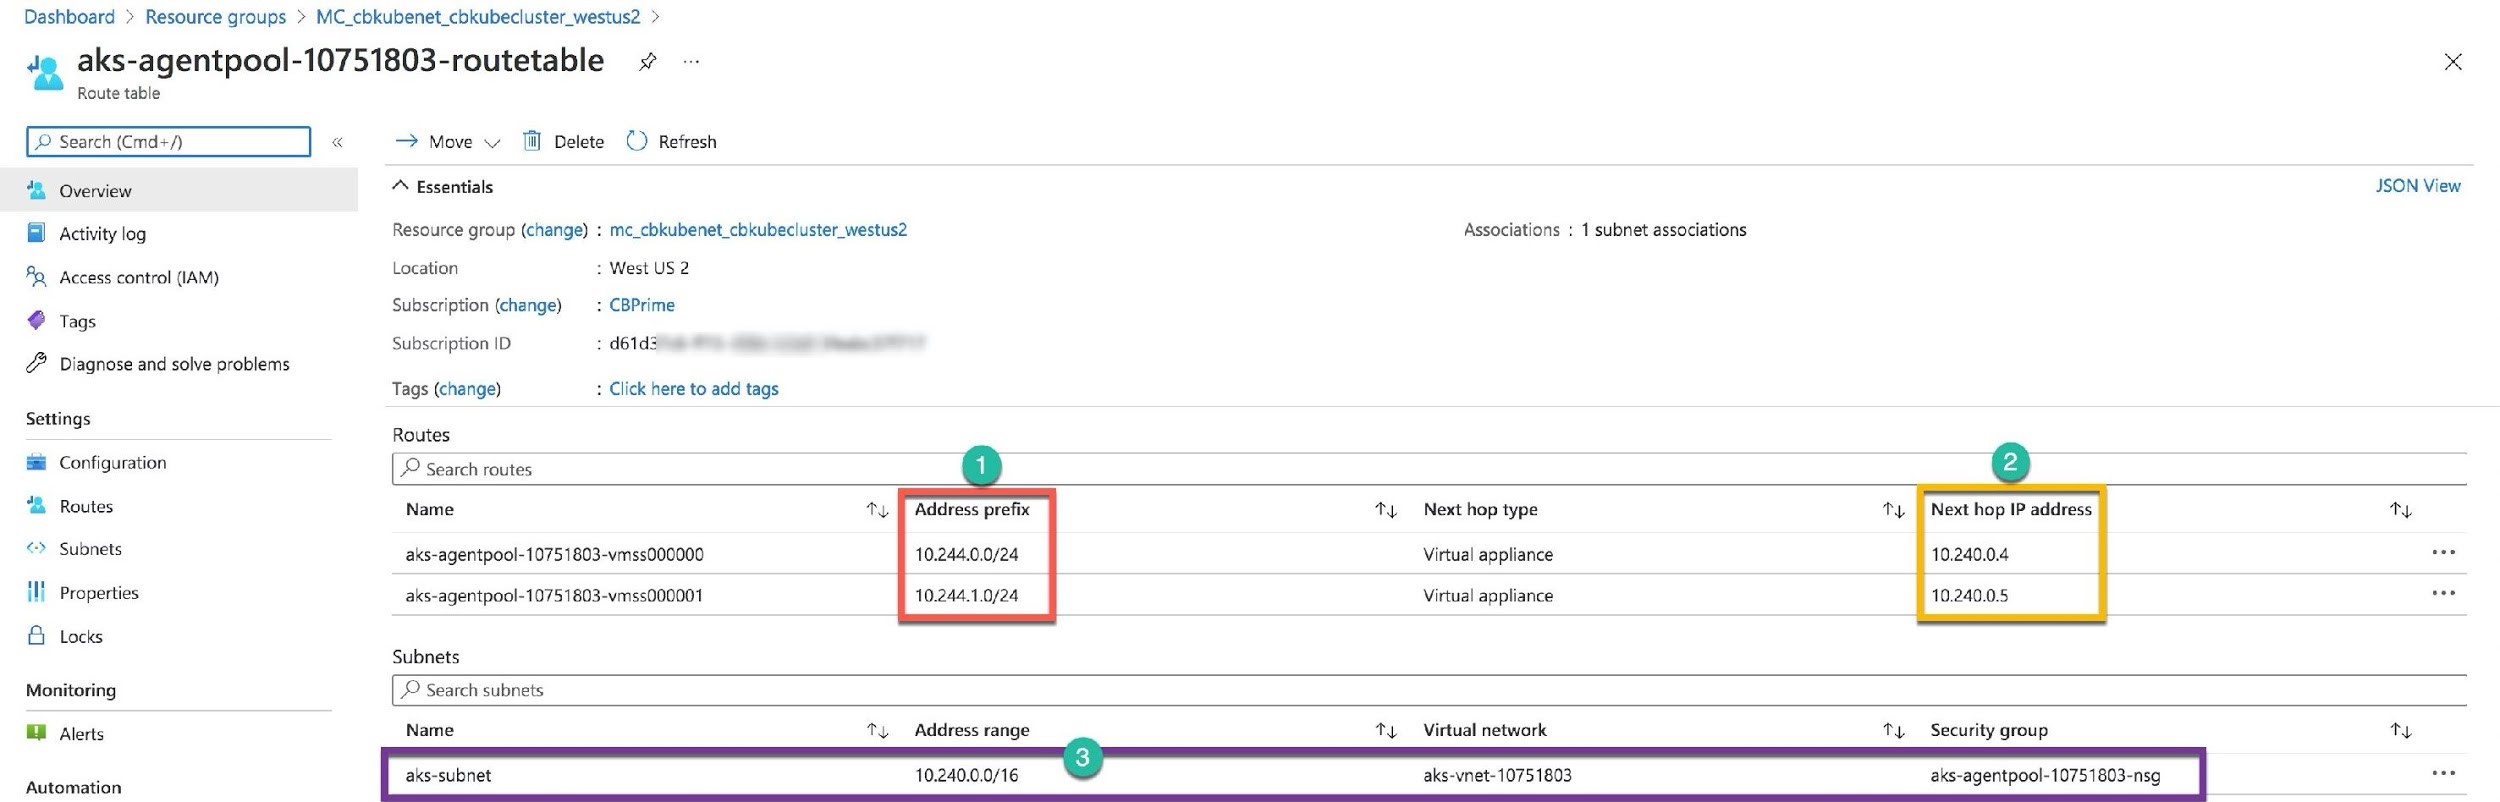Select Overview in sidebar
This screenshot has height=802, width=2500.
point(179,190)
